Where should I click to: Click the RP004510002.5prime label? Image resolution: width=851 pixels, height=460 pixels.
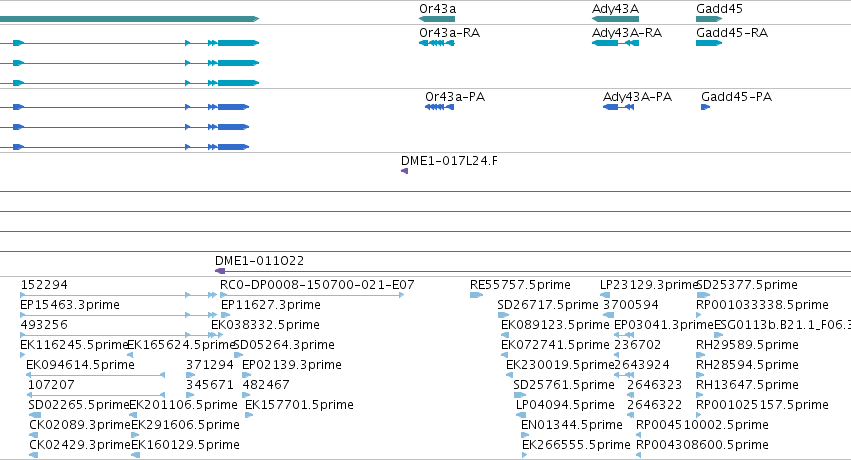click(702, 424)
